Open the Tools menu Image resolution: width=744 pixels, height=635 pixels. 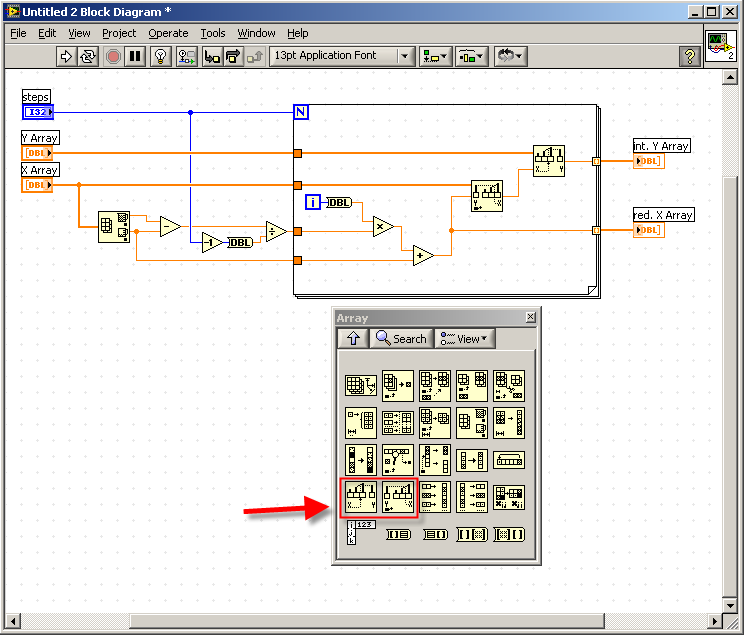(213, 33)
